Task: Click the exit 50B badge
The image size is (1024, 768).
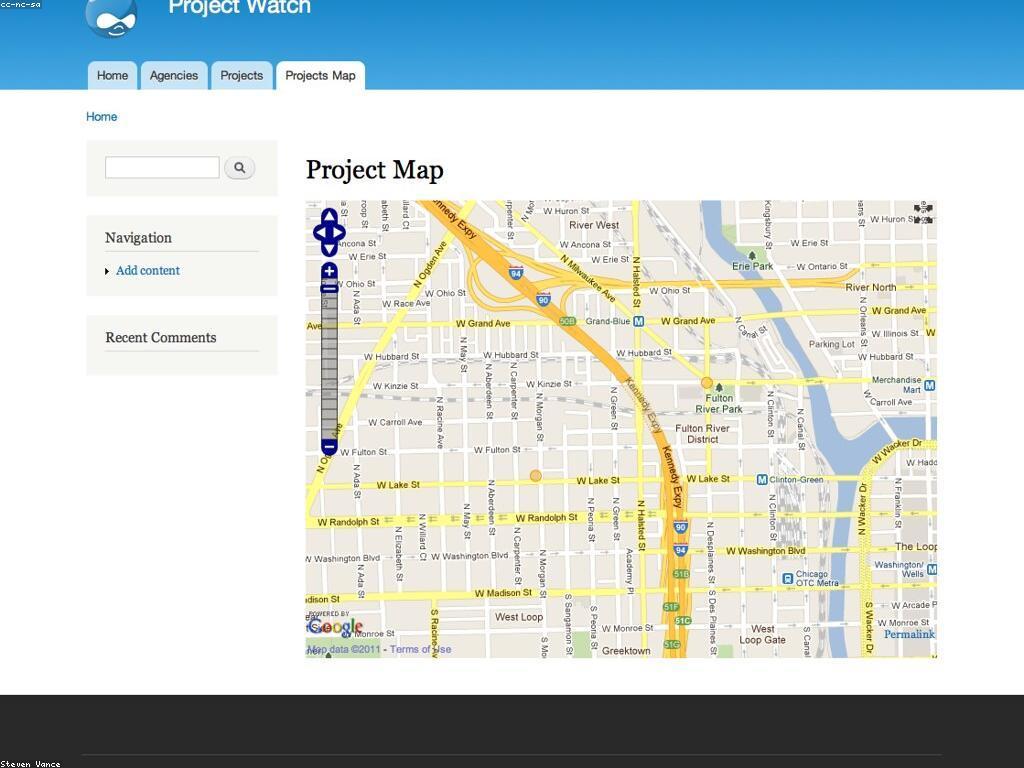Action: (x=567, y=321)
